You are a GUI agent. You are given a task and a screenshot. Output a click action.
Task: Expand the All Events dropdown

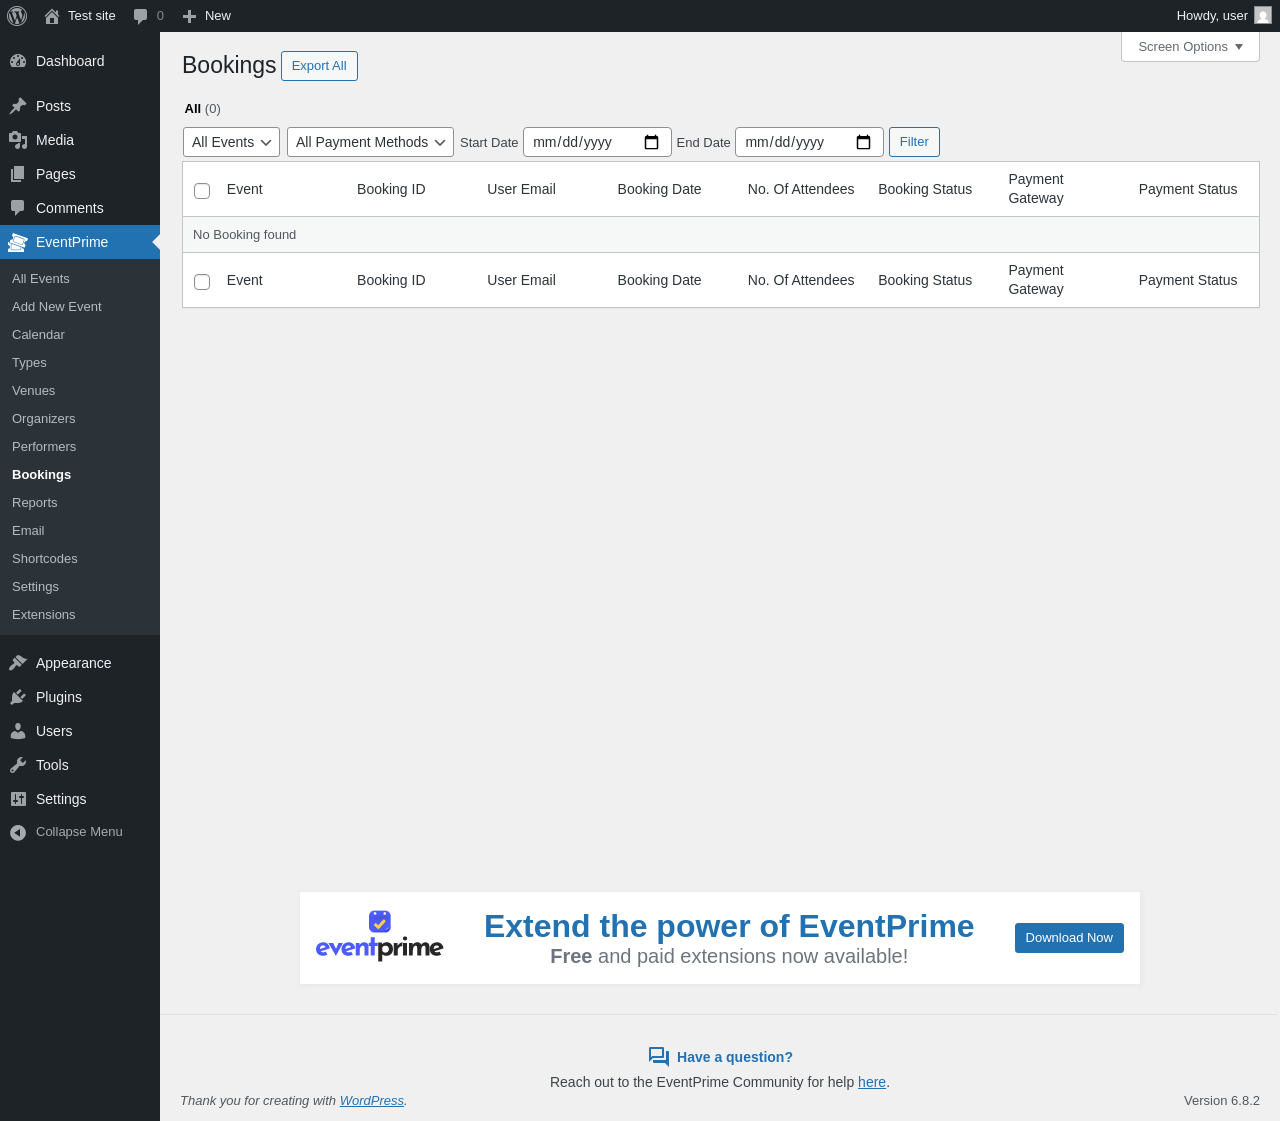tap(231, 142)
